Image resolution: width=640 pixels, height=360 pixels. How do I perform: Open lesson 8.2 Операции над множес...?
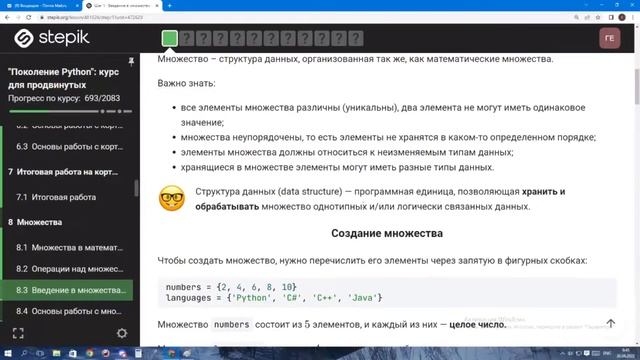[x=69, y=269]
